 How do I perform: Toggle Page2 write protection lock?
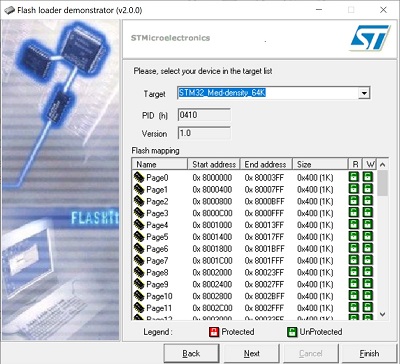coord(368,201)
